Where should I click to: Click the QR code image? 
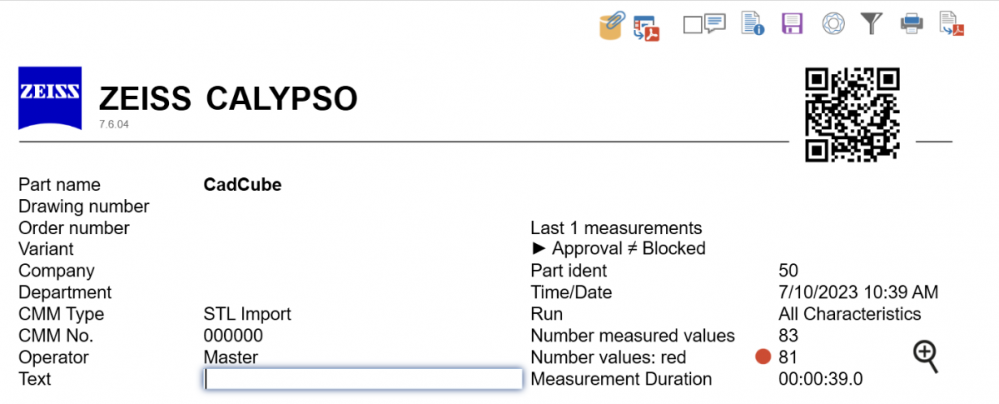tap(853, 114)
